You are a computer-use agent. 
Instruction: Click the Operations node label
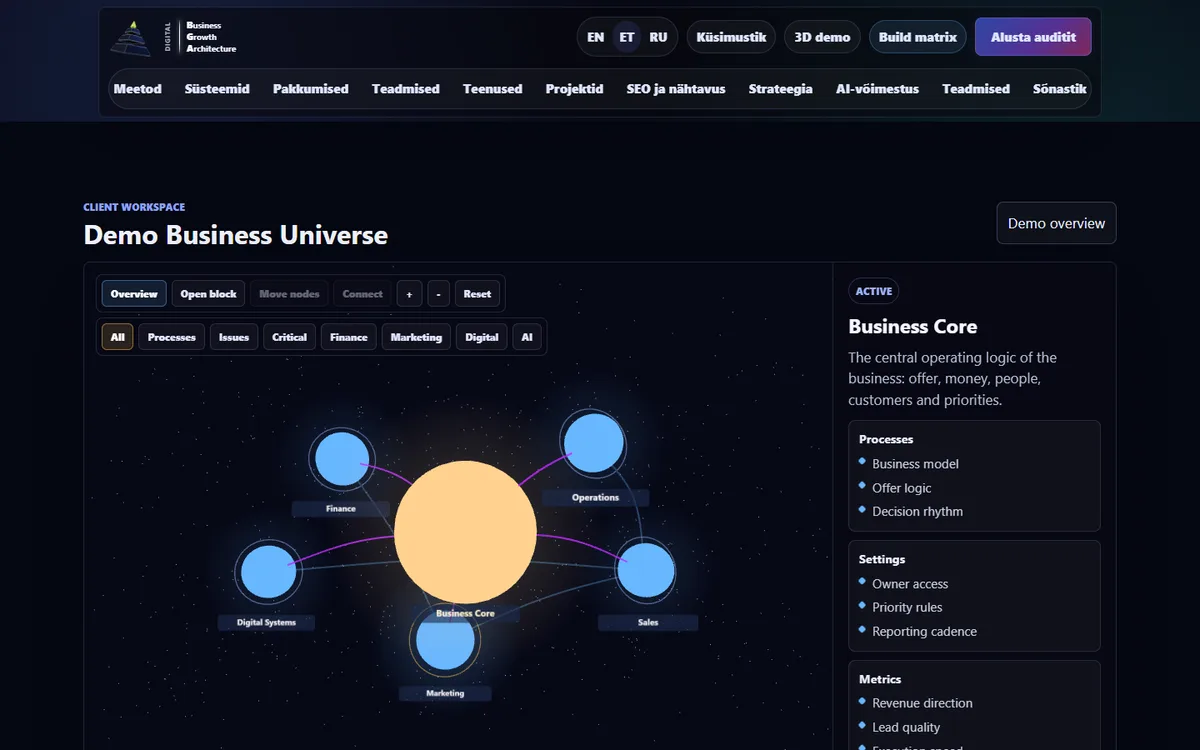595,498
